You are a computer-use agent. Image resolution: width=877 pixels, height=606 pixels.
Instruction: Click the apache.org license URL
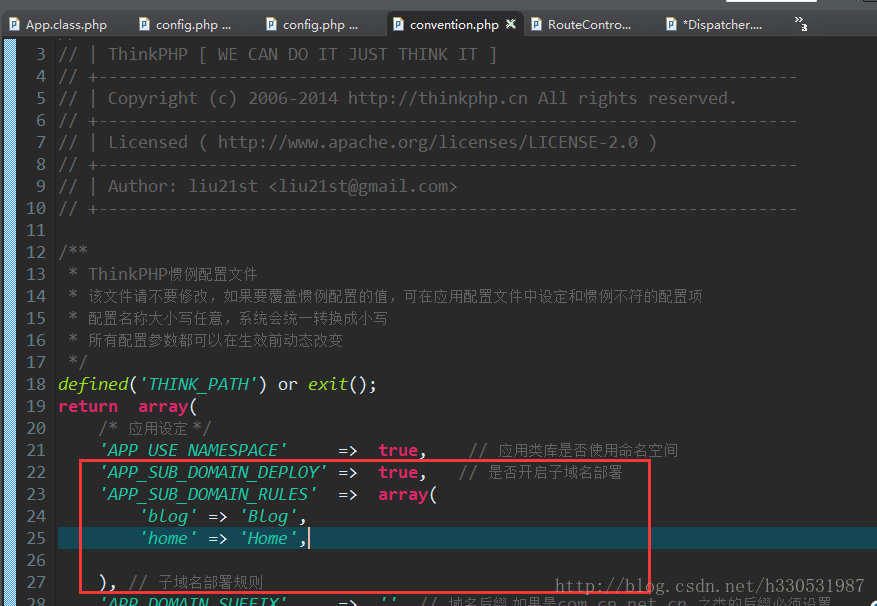click(x=427, y=142)
